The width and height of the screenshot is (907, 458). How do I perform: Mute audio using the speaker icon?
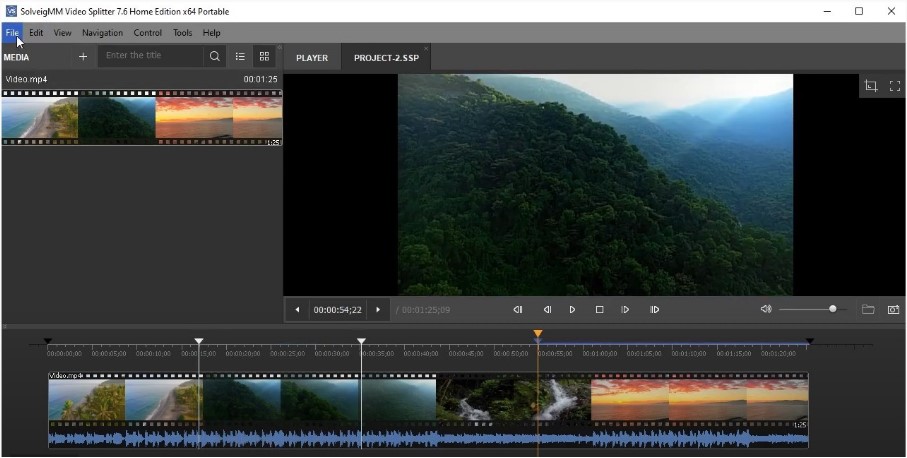tap(766, 310)
